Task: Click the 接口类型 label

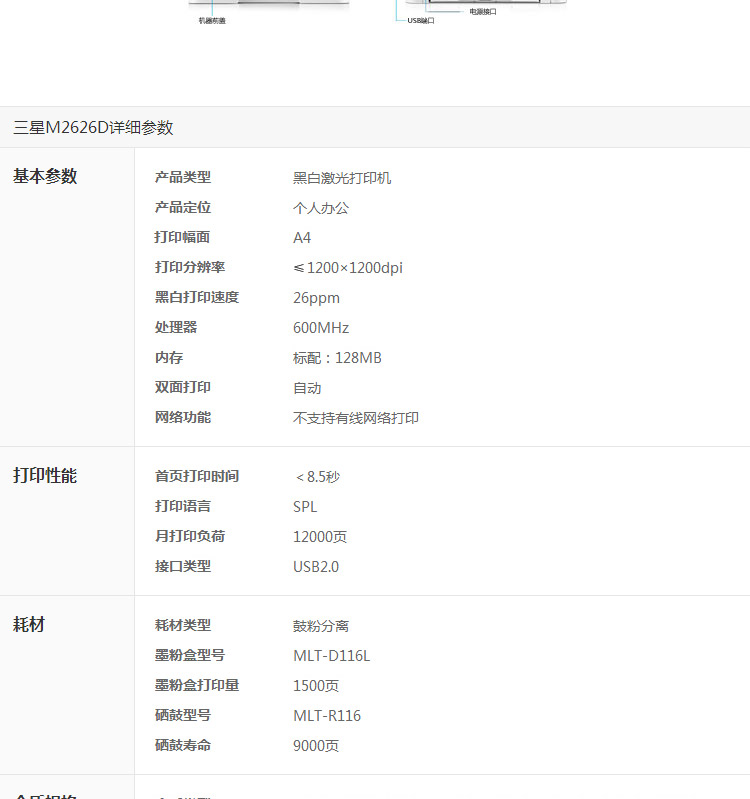Action: point(183,566)
